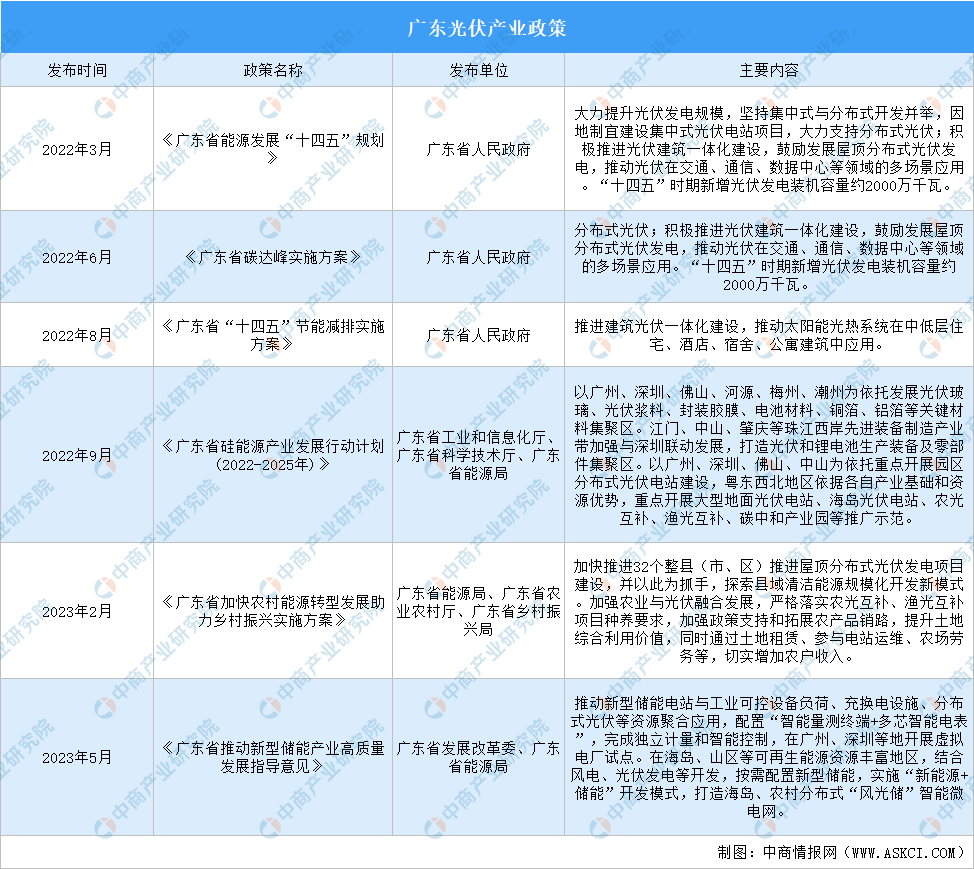Click the date cell 2022年3月
The width and height of the screenshot is (974, 869).
click(x=77, y=149)
